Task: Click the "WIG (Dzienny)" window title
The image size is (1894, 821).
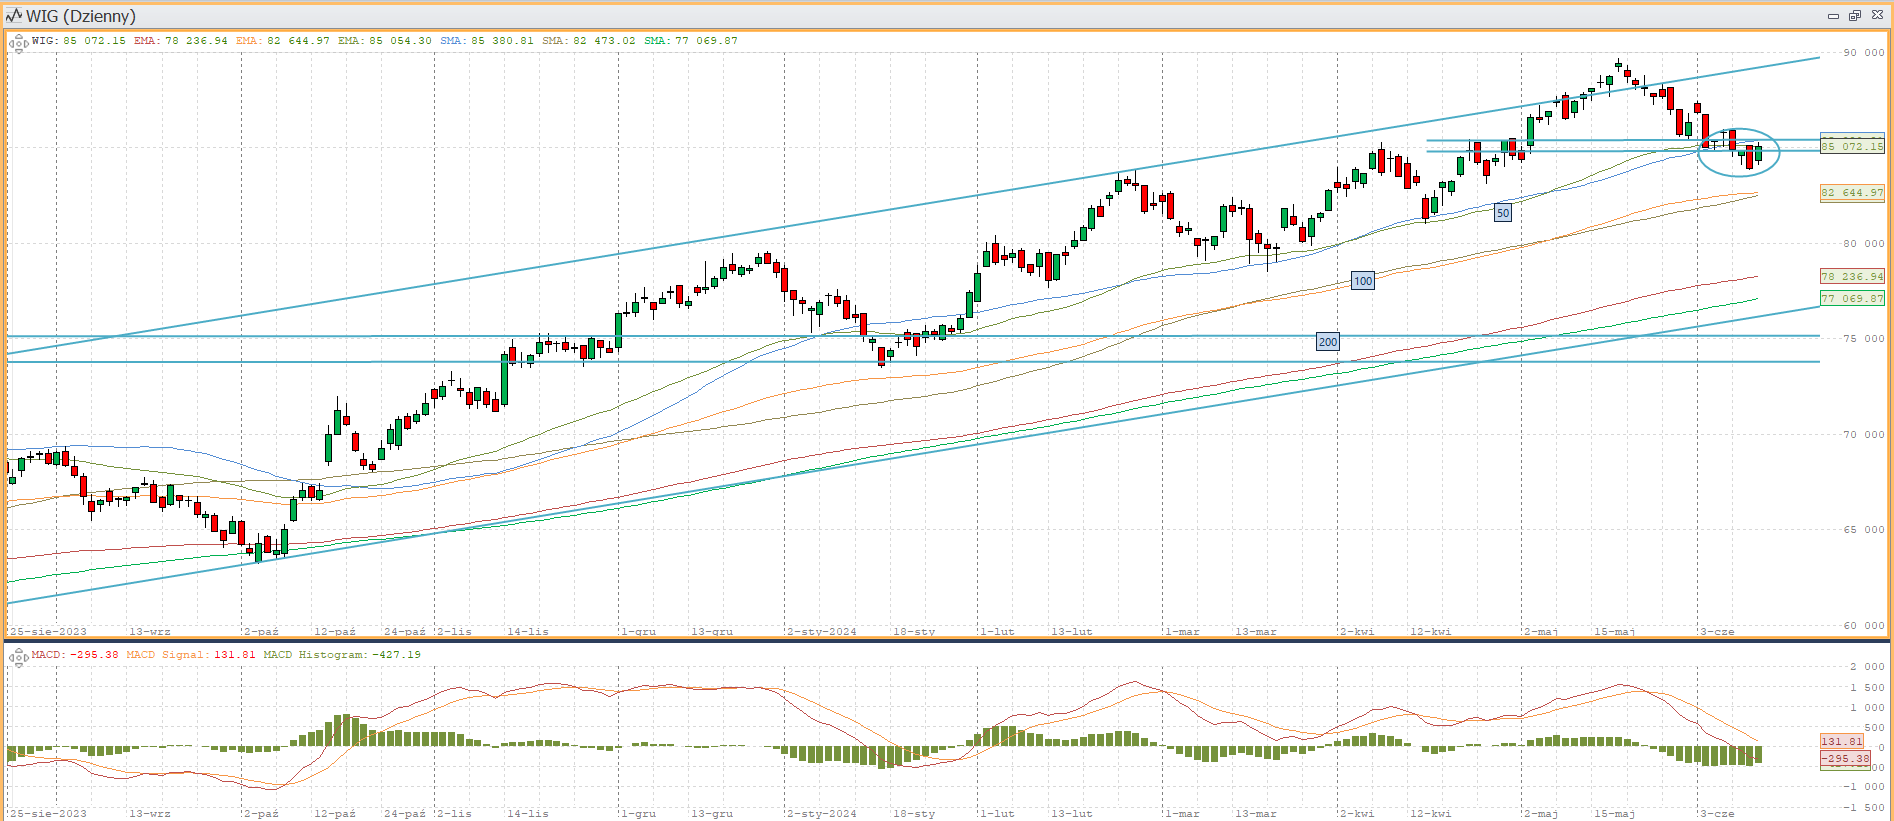Action: [x=81, y=16]
